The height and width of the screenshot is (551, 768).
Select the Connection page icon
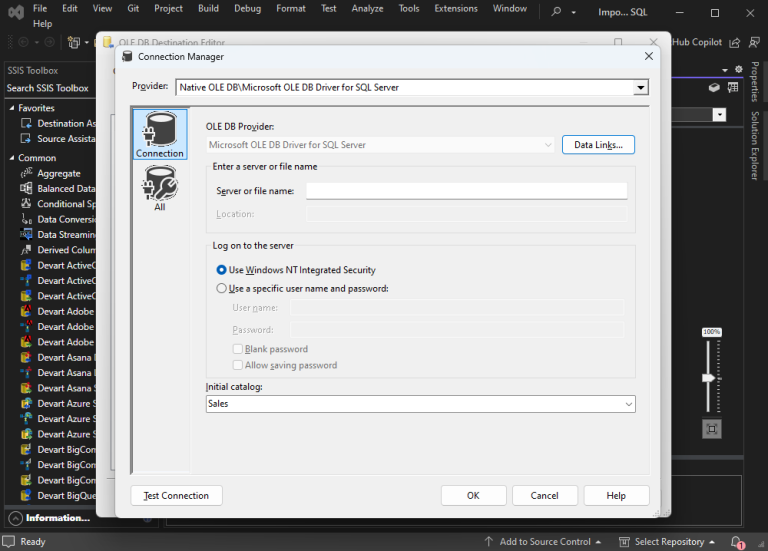160,134
